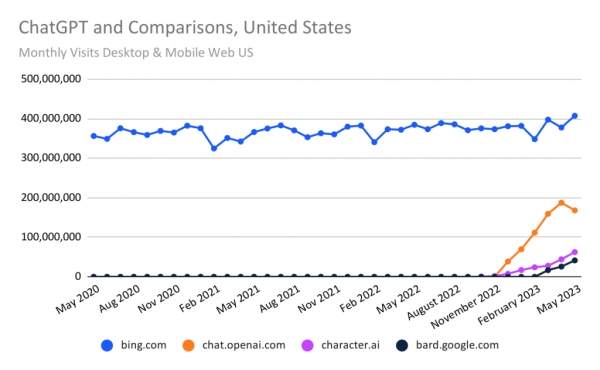Screen dimensions: 600x370
Task: Click the Aug 2021 x-axis label
Action: point(280,299)
